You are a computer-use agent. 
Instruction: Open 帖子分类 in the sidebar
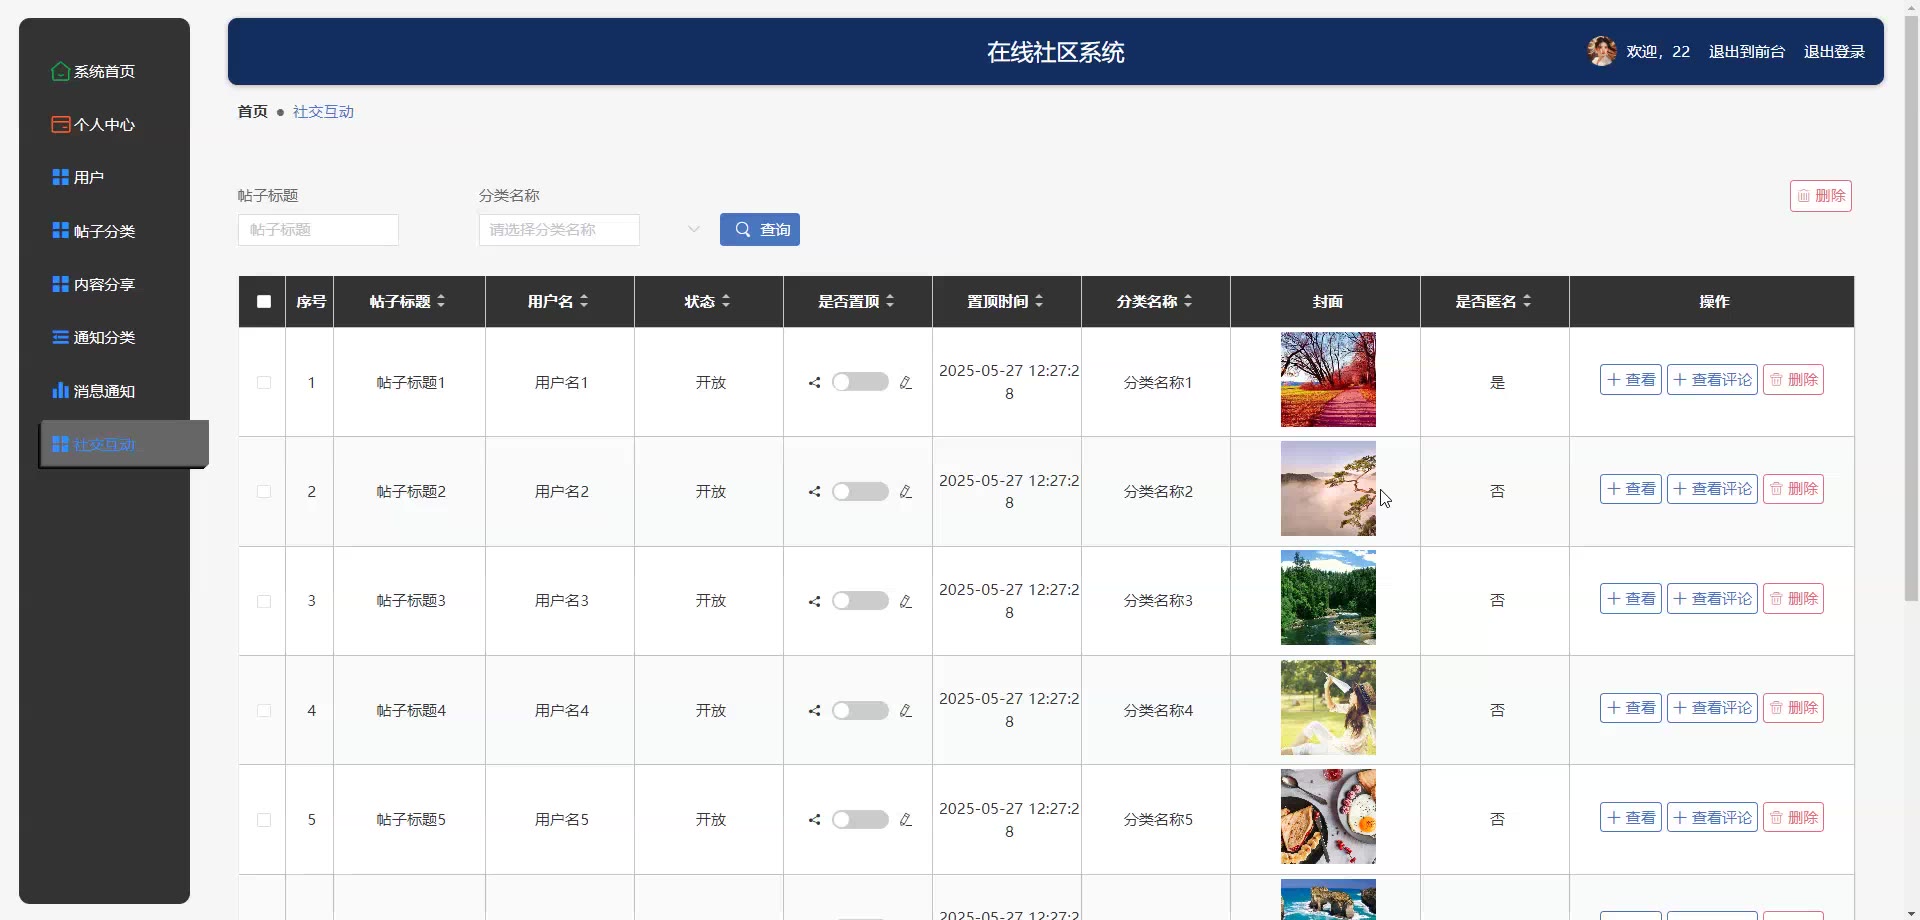coord(104,231)
